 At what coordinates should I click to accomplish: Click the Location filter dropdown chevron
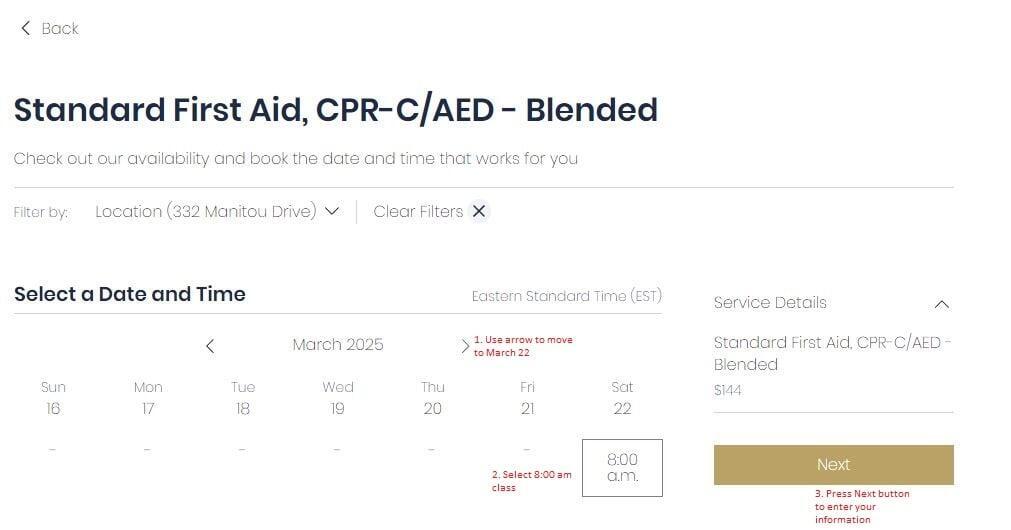tap(331, 211)
